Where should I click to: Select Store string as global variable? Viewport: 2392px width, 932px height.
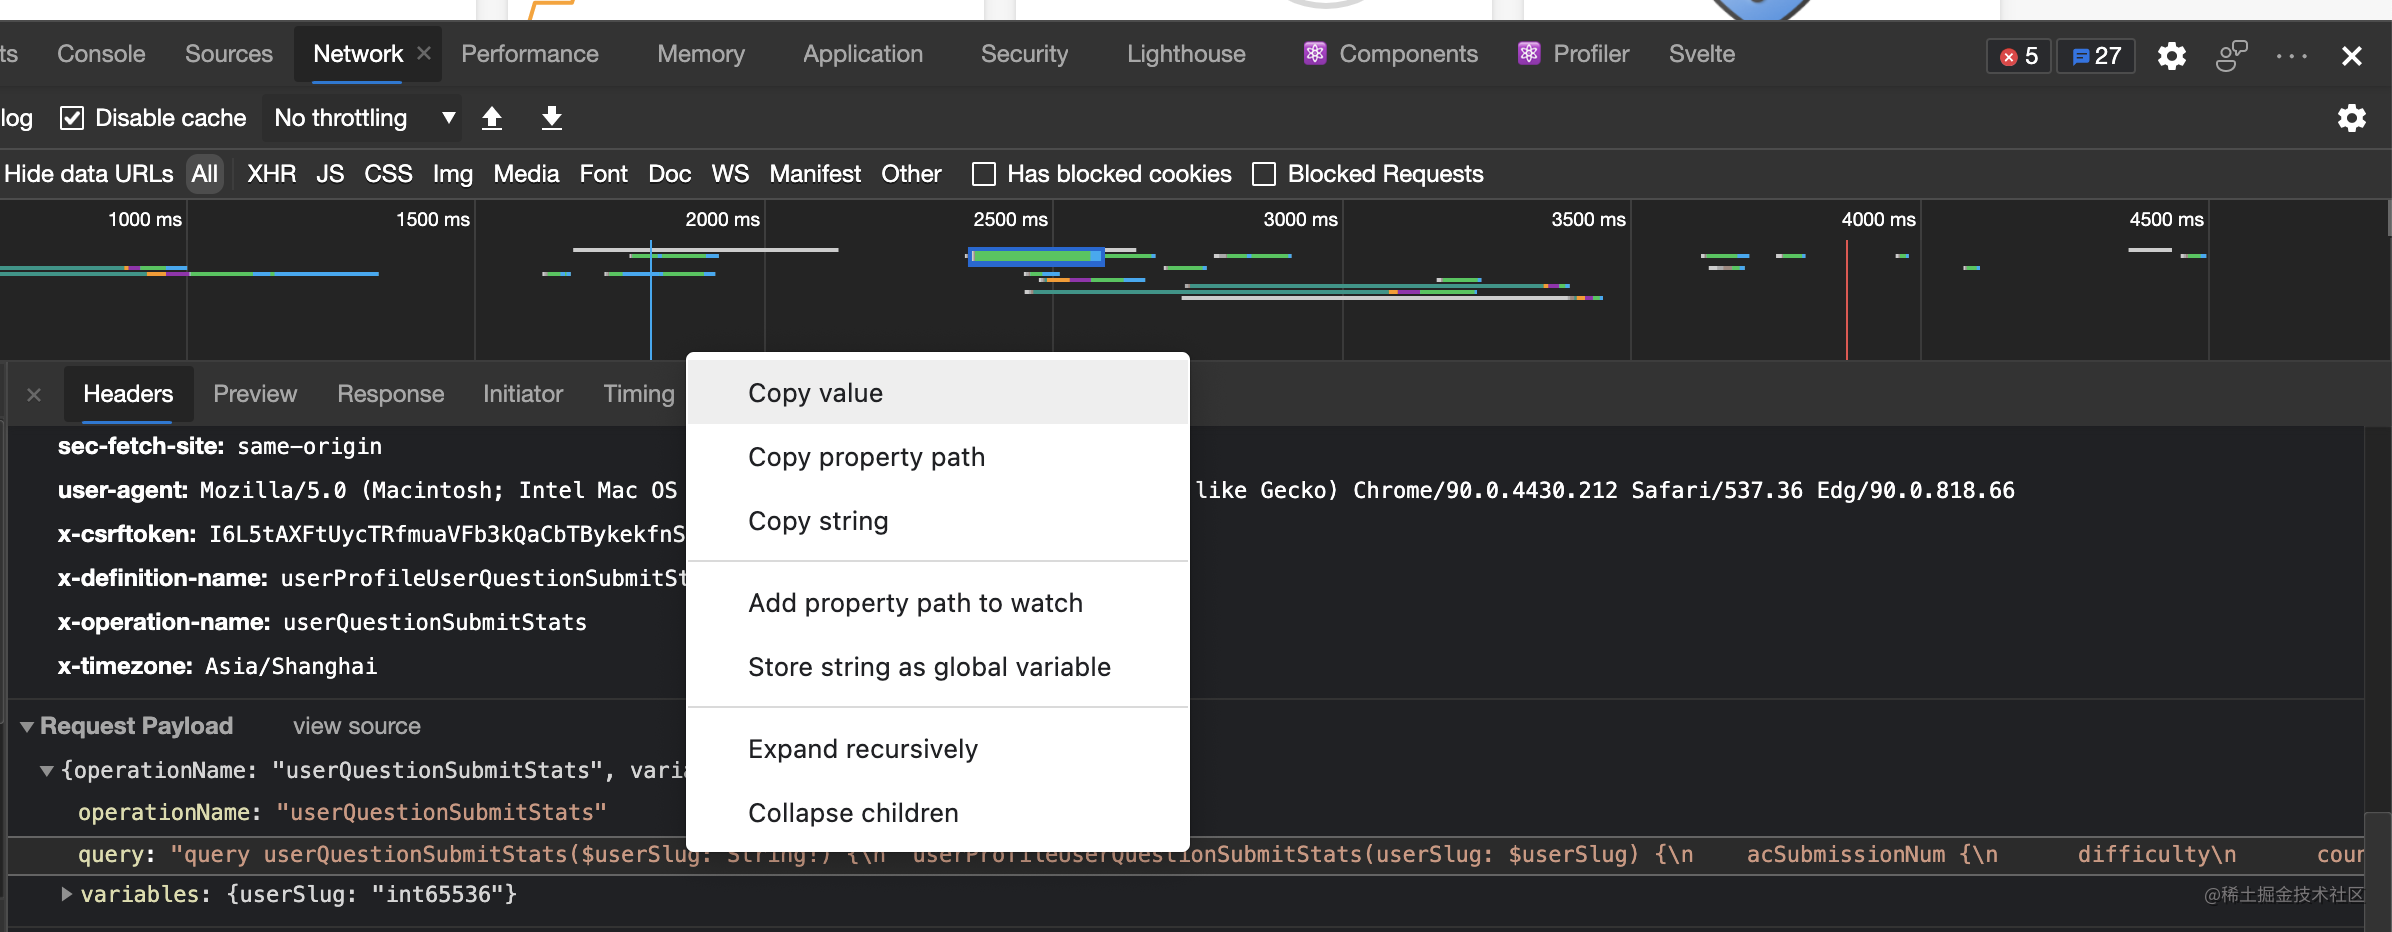click(929, 666)
